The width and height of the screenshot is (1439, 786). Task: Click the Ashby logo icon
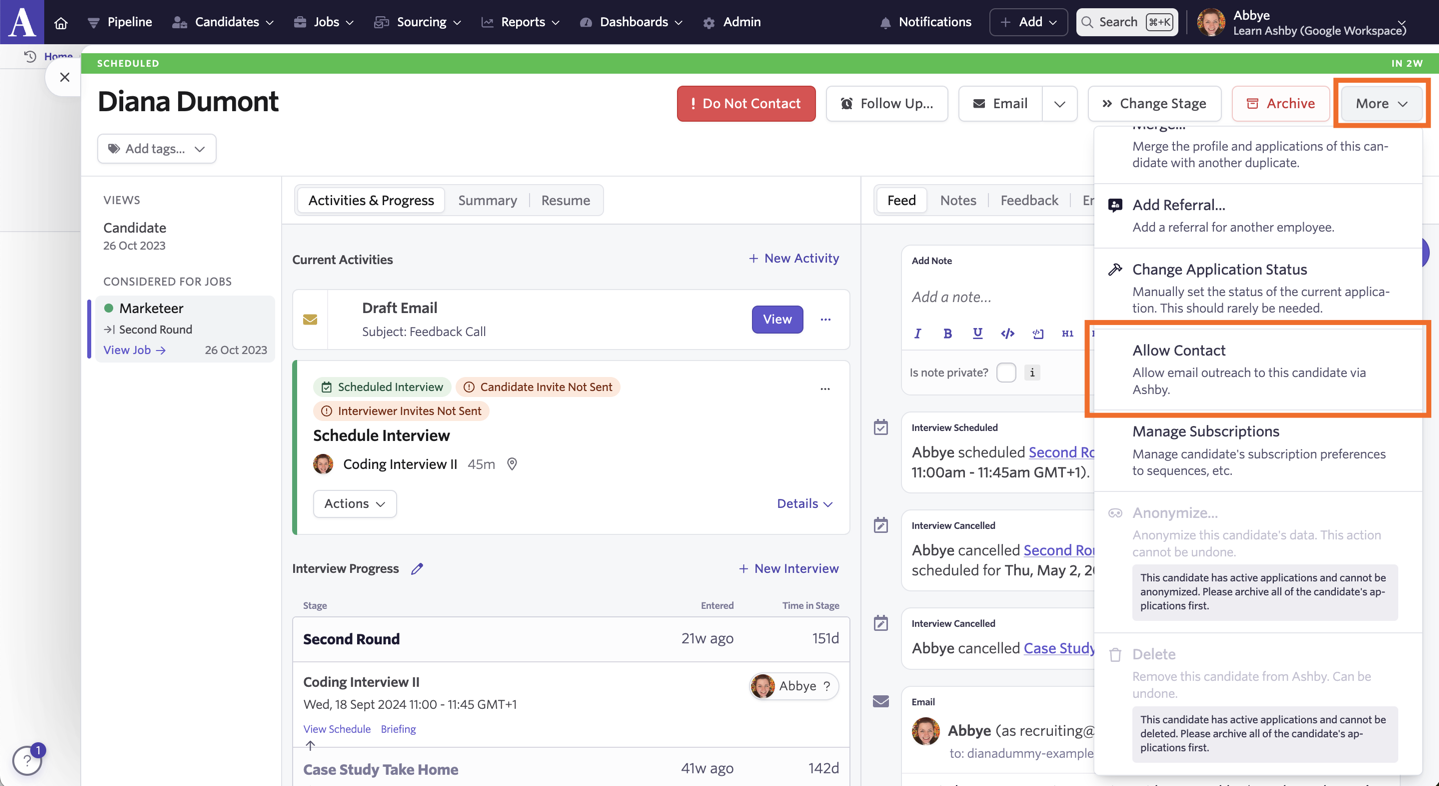(22, 21)
